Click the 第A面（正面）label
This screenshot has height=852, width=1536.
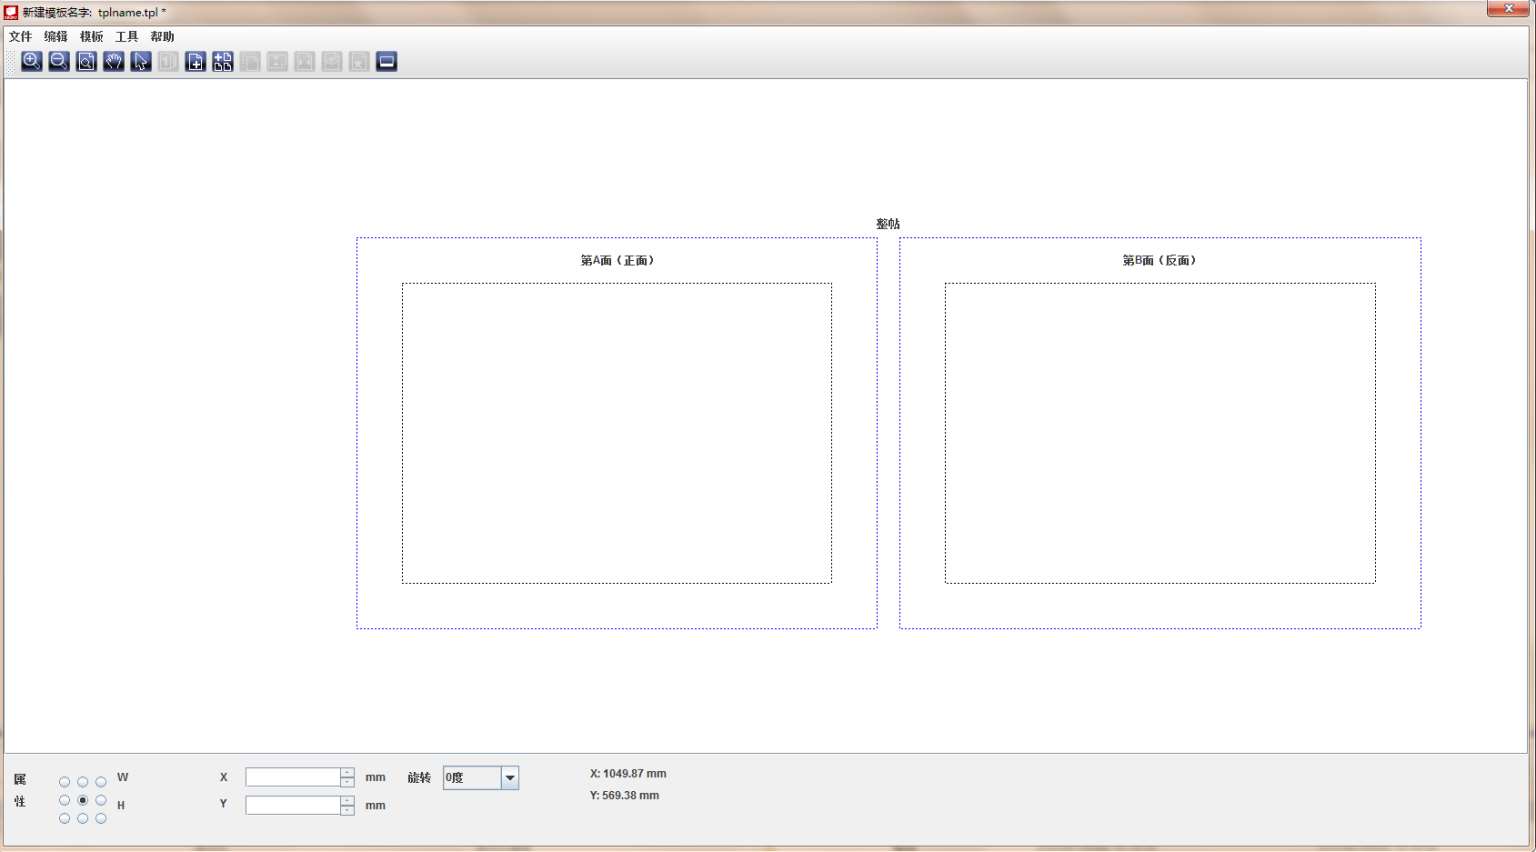(x=617, y=260)
